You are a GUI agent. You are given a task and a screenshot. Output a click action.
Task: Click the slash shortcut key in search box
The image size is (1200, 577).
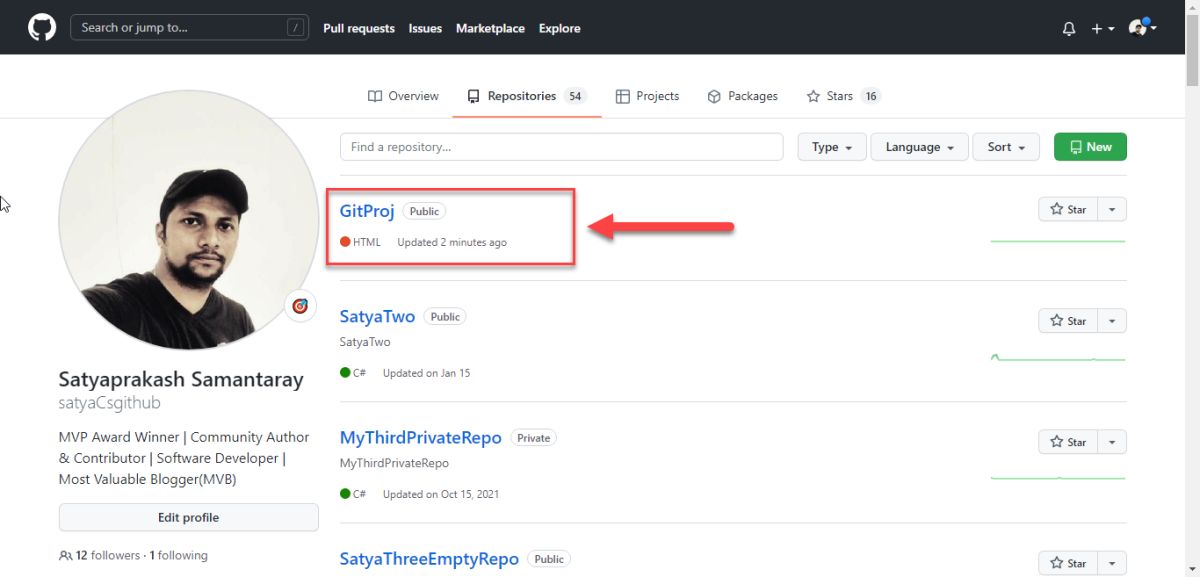click(295, 28)
